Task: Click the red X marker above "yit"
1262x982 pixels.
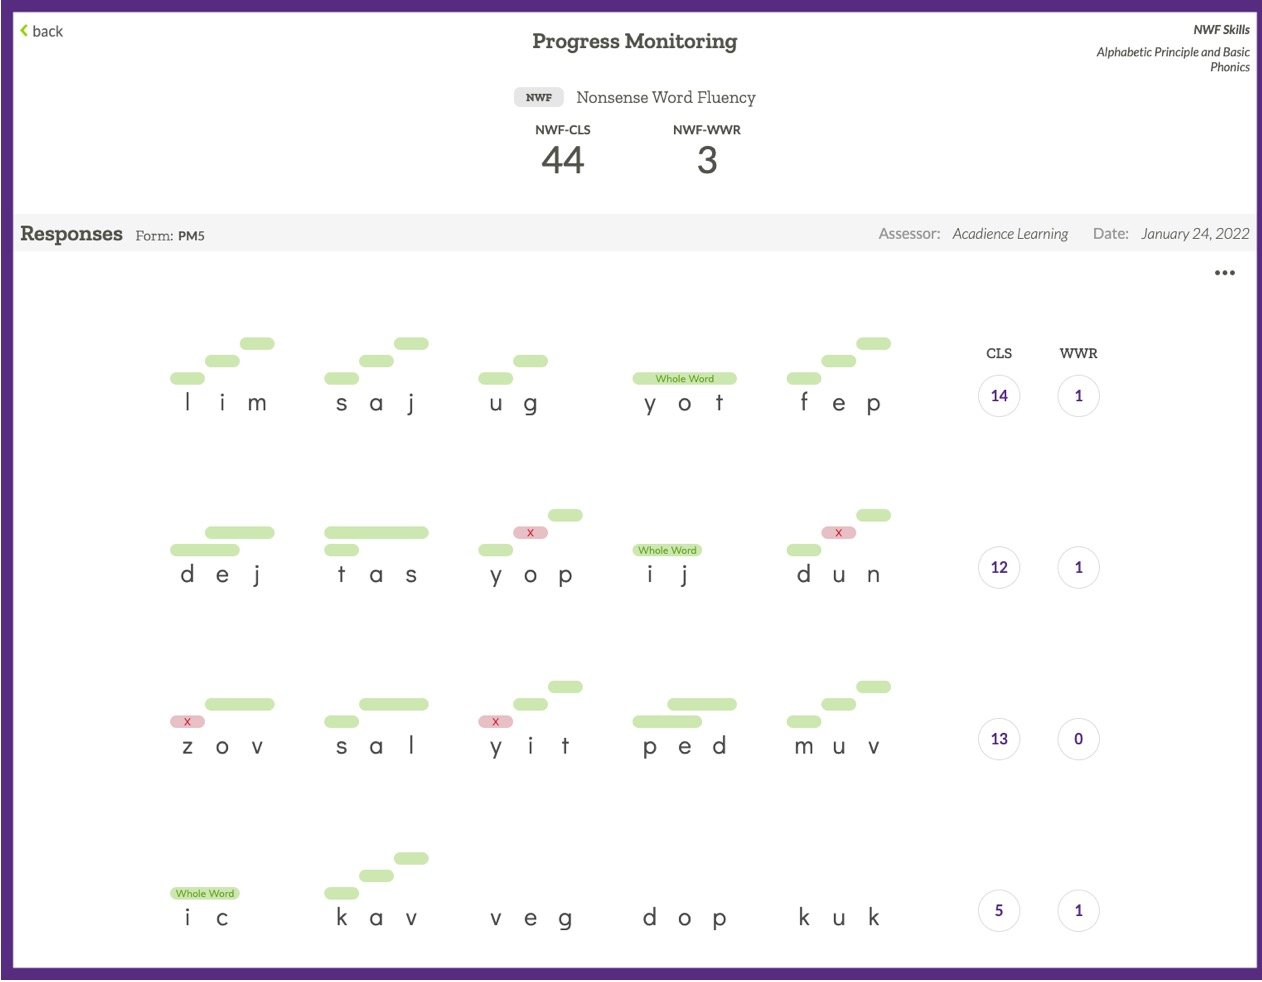Action: coord(495,721)
